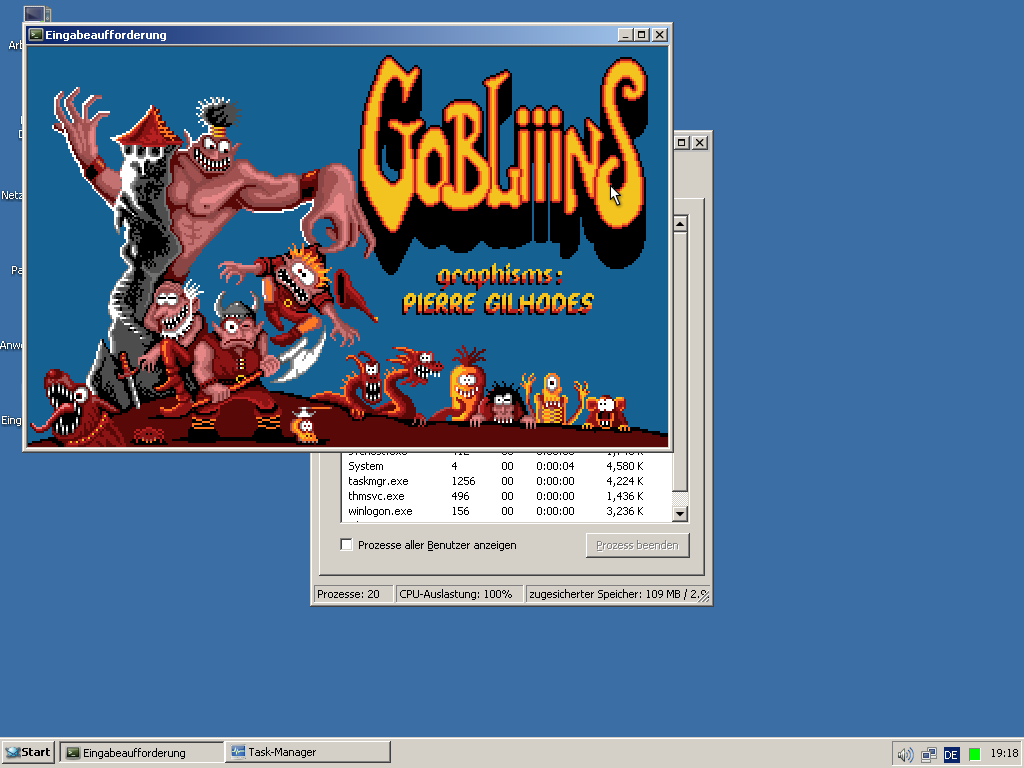The height and width of the screenshot is (768, 1024).
Task: Click the Eingabeaufforderung window title bar text
Action: [106, 35]
